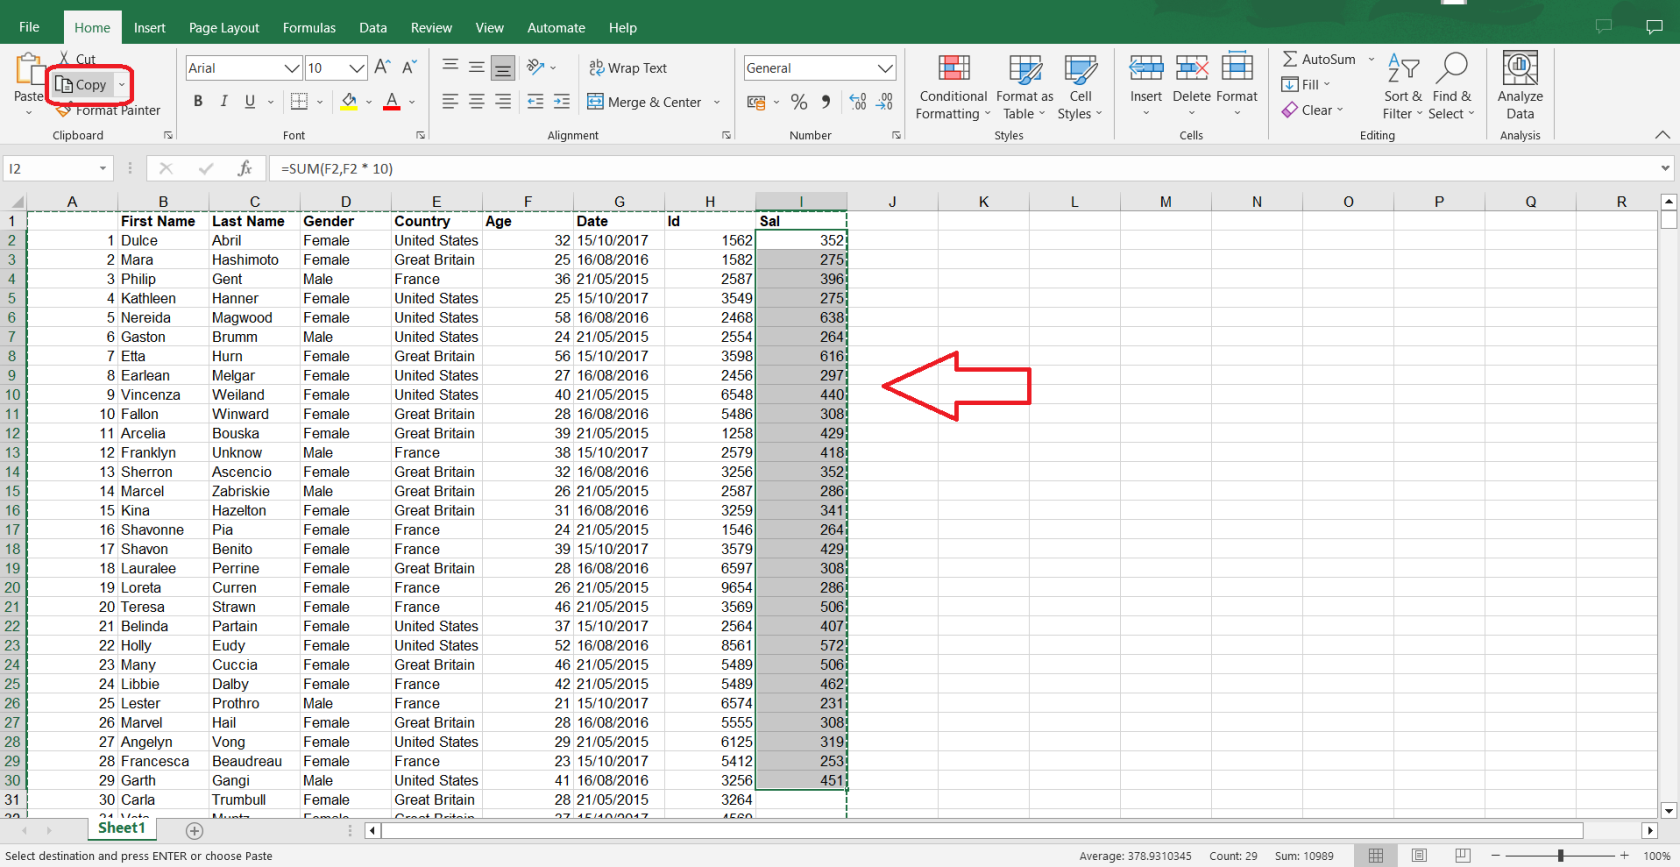
Task: Apply the red font color
Action: (x=392, y=101)
